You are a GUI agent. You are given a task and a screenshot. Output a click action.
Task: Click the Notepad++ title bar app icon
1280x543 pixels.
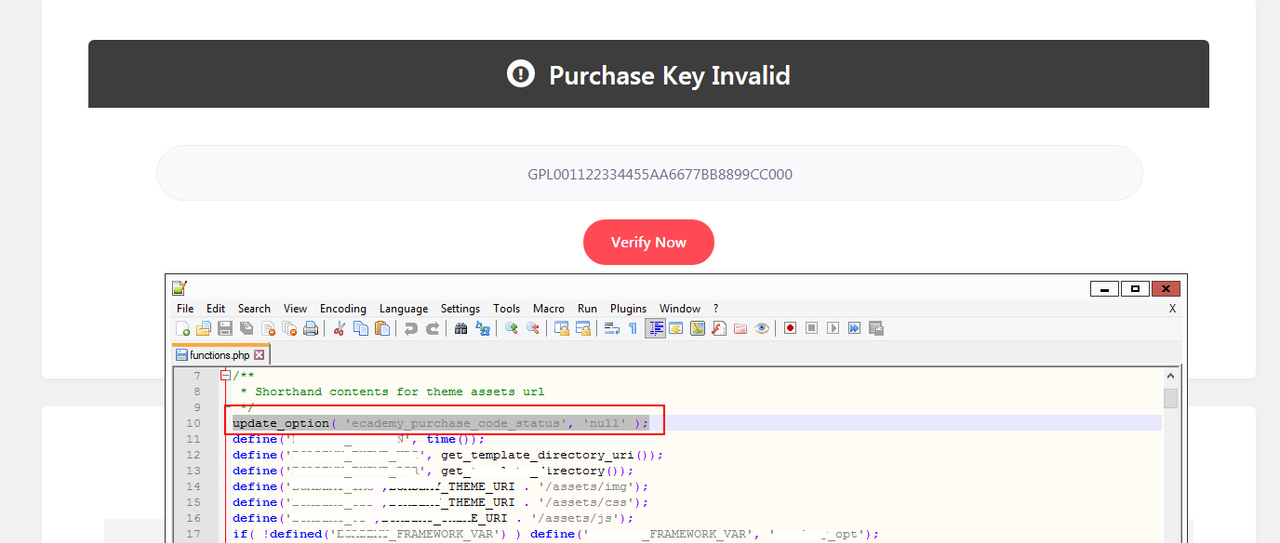click(179, 288)
